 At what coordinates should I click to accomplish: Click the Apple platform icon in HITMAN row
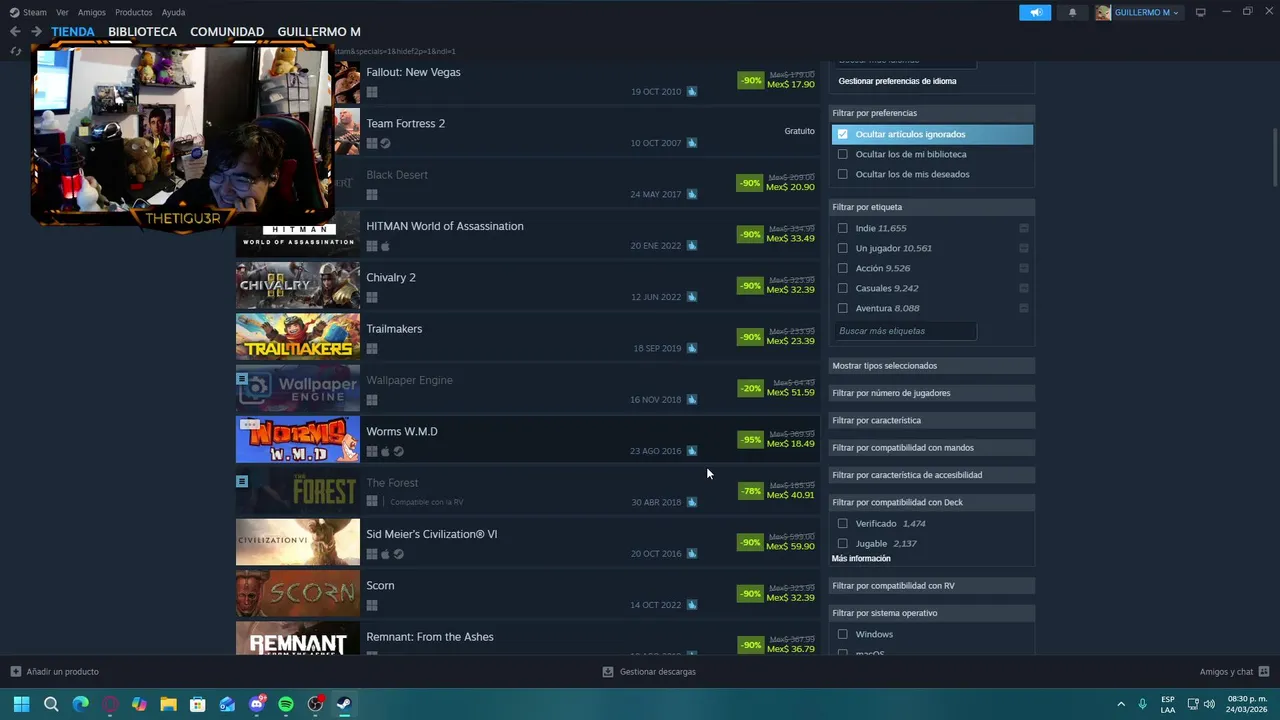point(385,246)
